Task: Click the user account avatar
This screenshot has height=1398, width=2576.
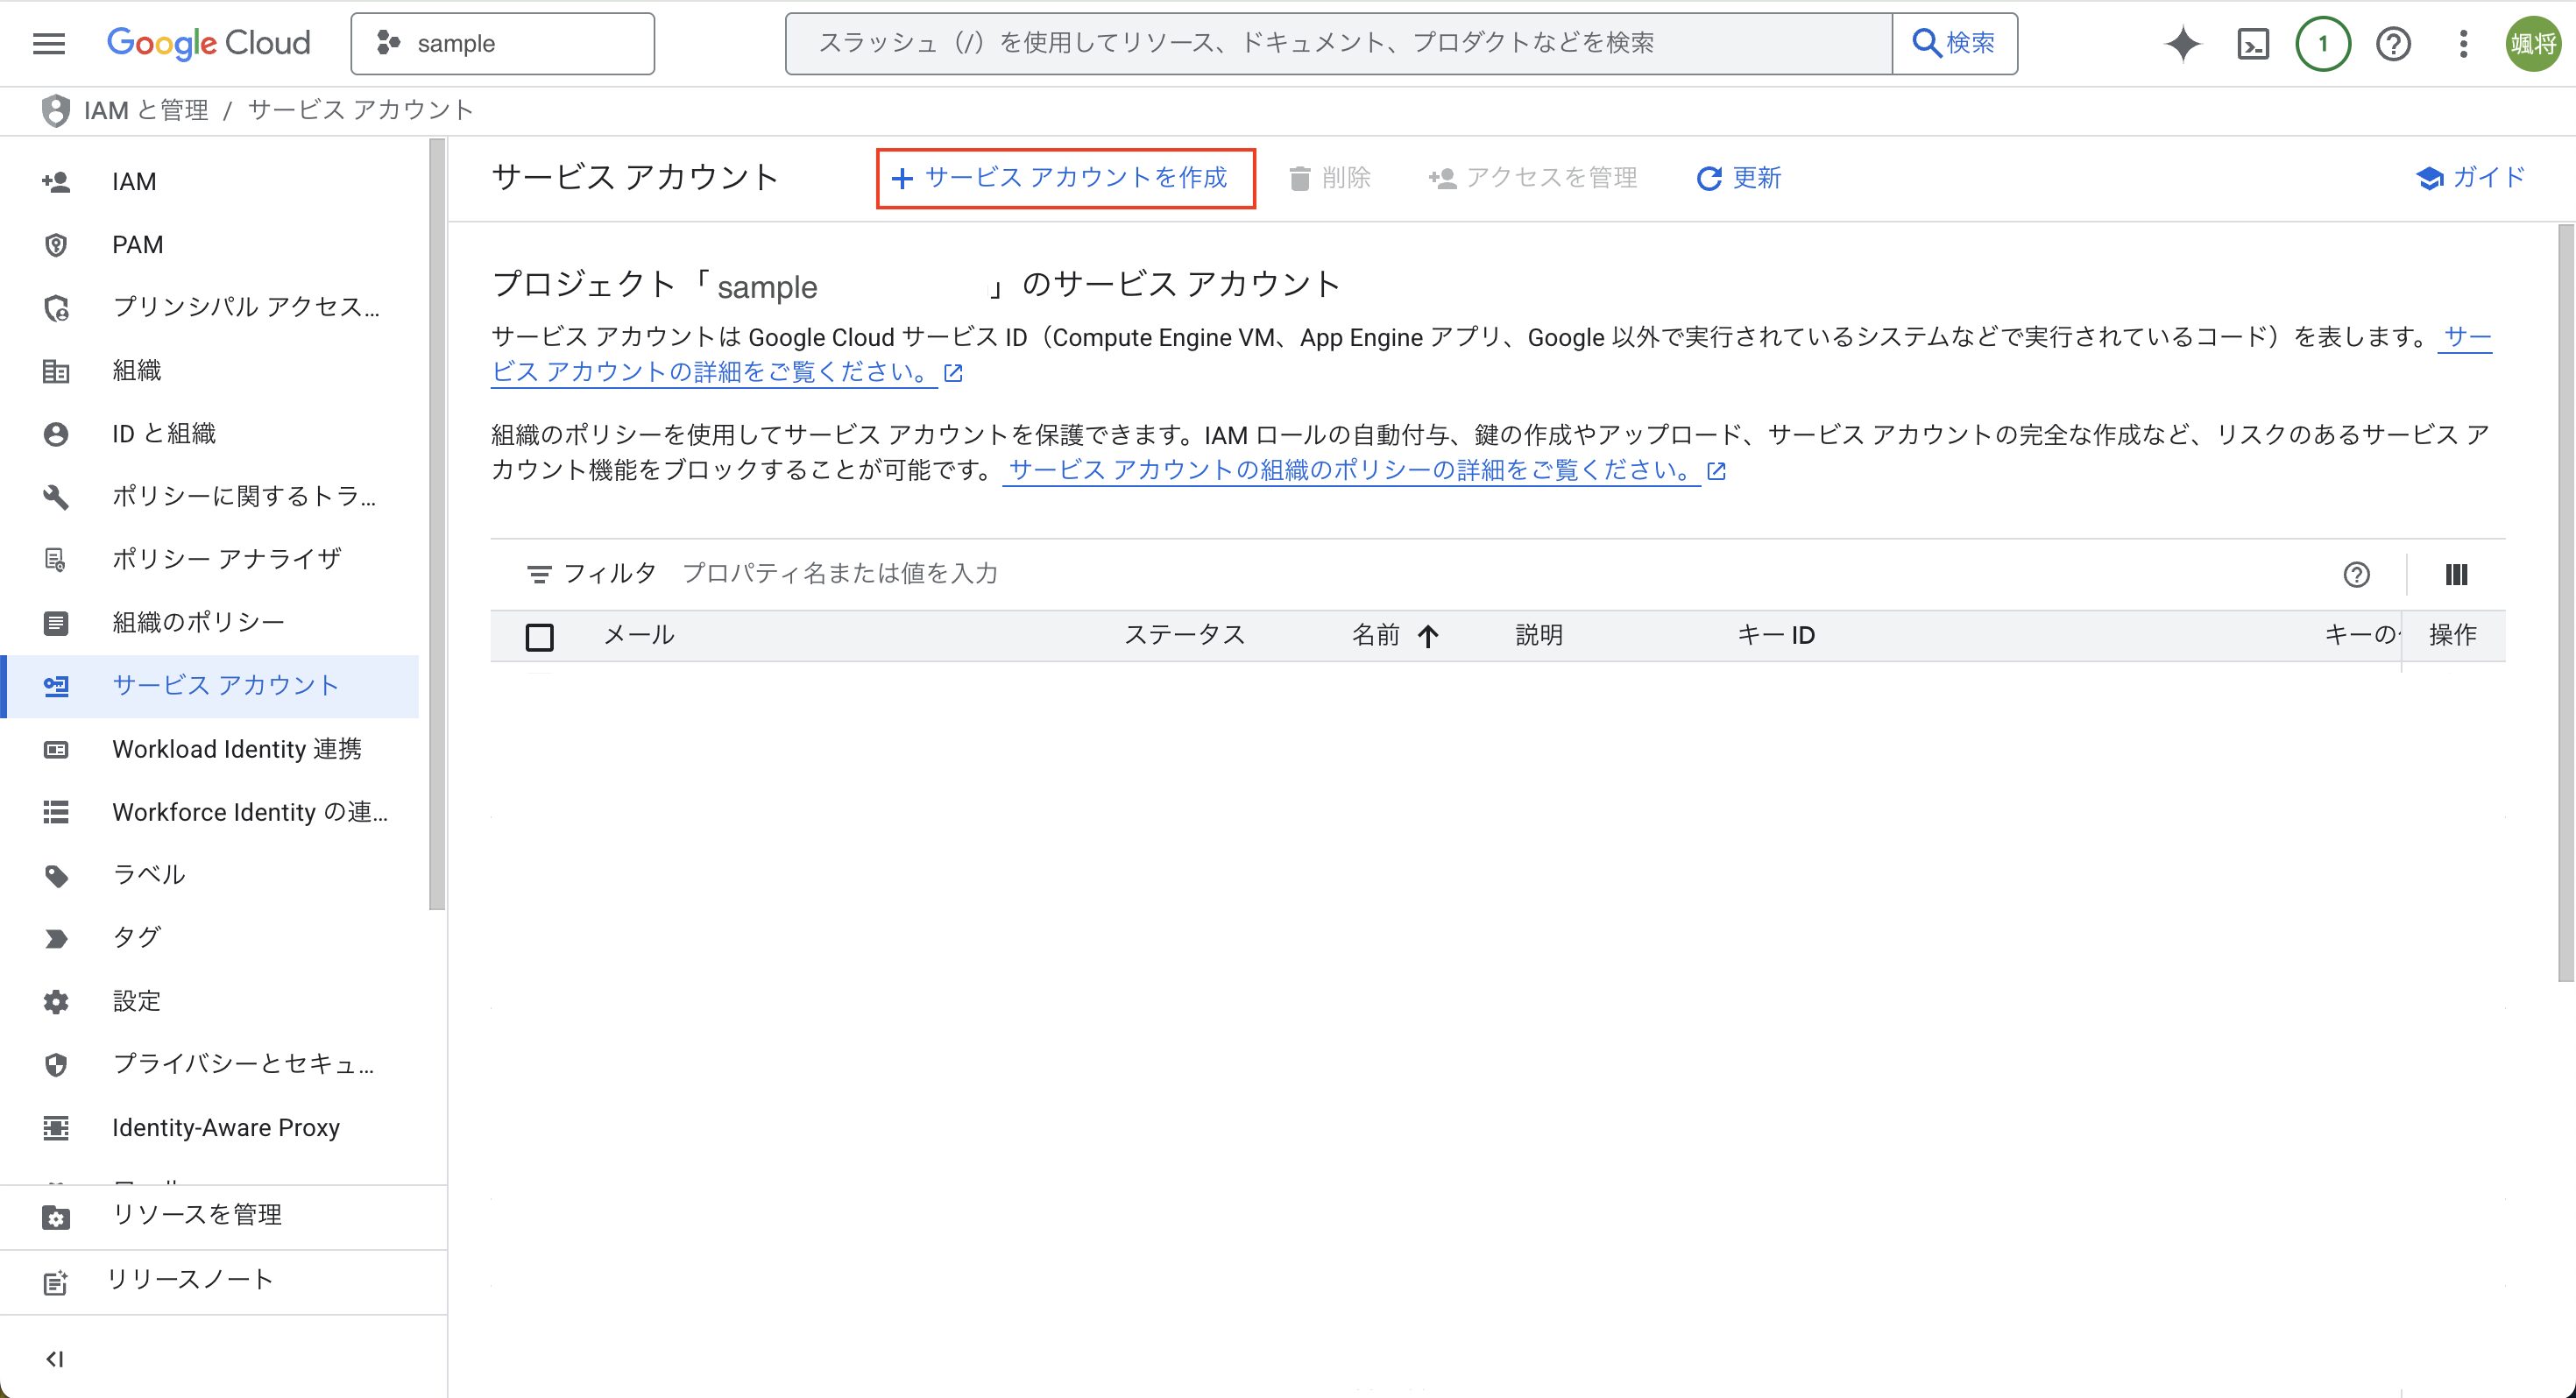Action: pos(2533,44)
